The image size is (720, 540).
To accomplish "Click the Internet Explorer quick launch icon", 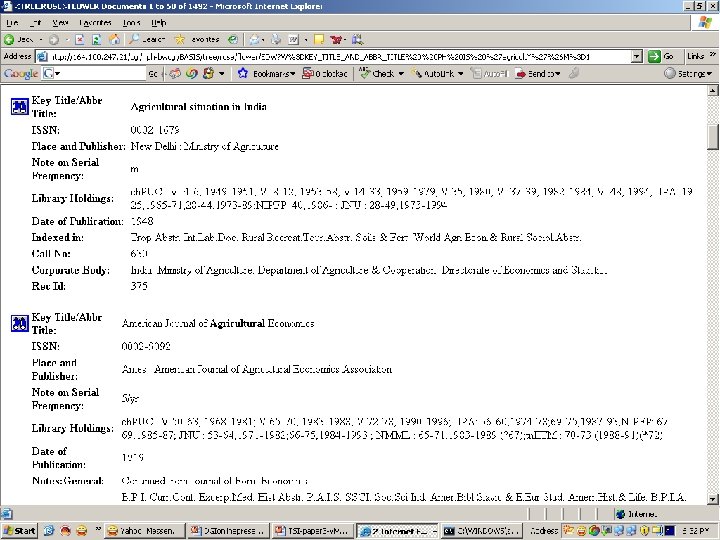I will point(49,531).
